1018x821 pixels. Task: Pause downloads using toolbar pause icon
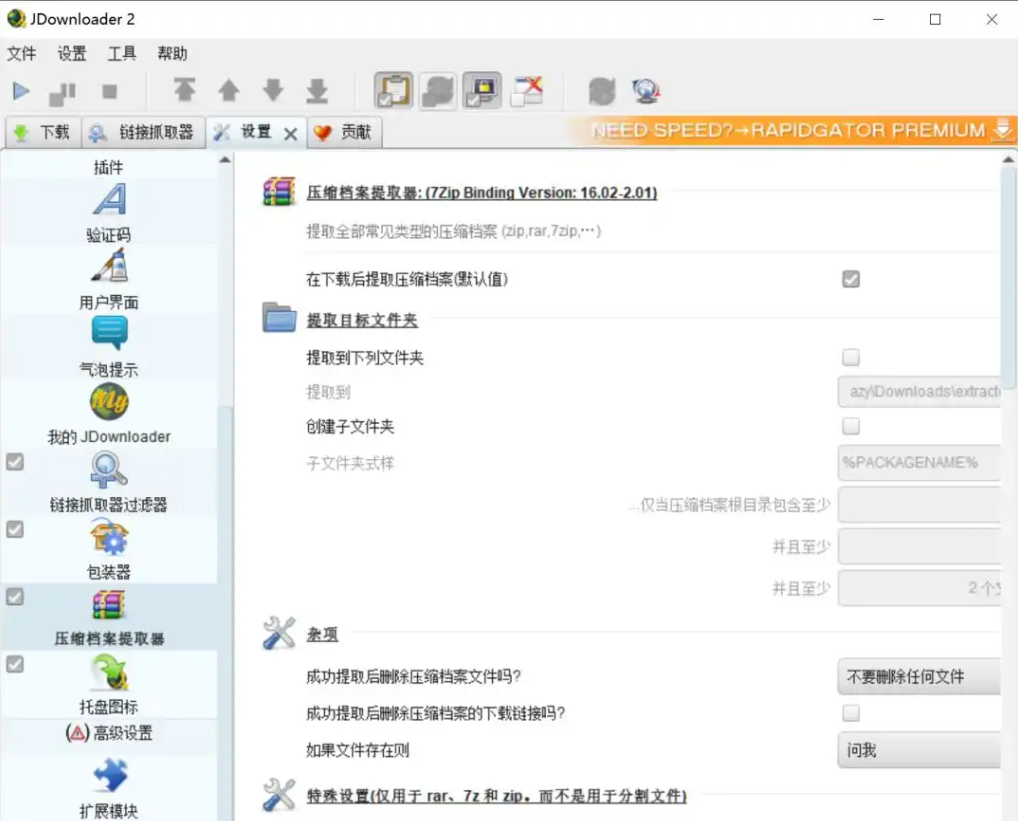[62, 93]
